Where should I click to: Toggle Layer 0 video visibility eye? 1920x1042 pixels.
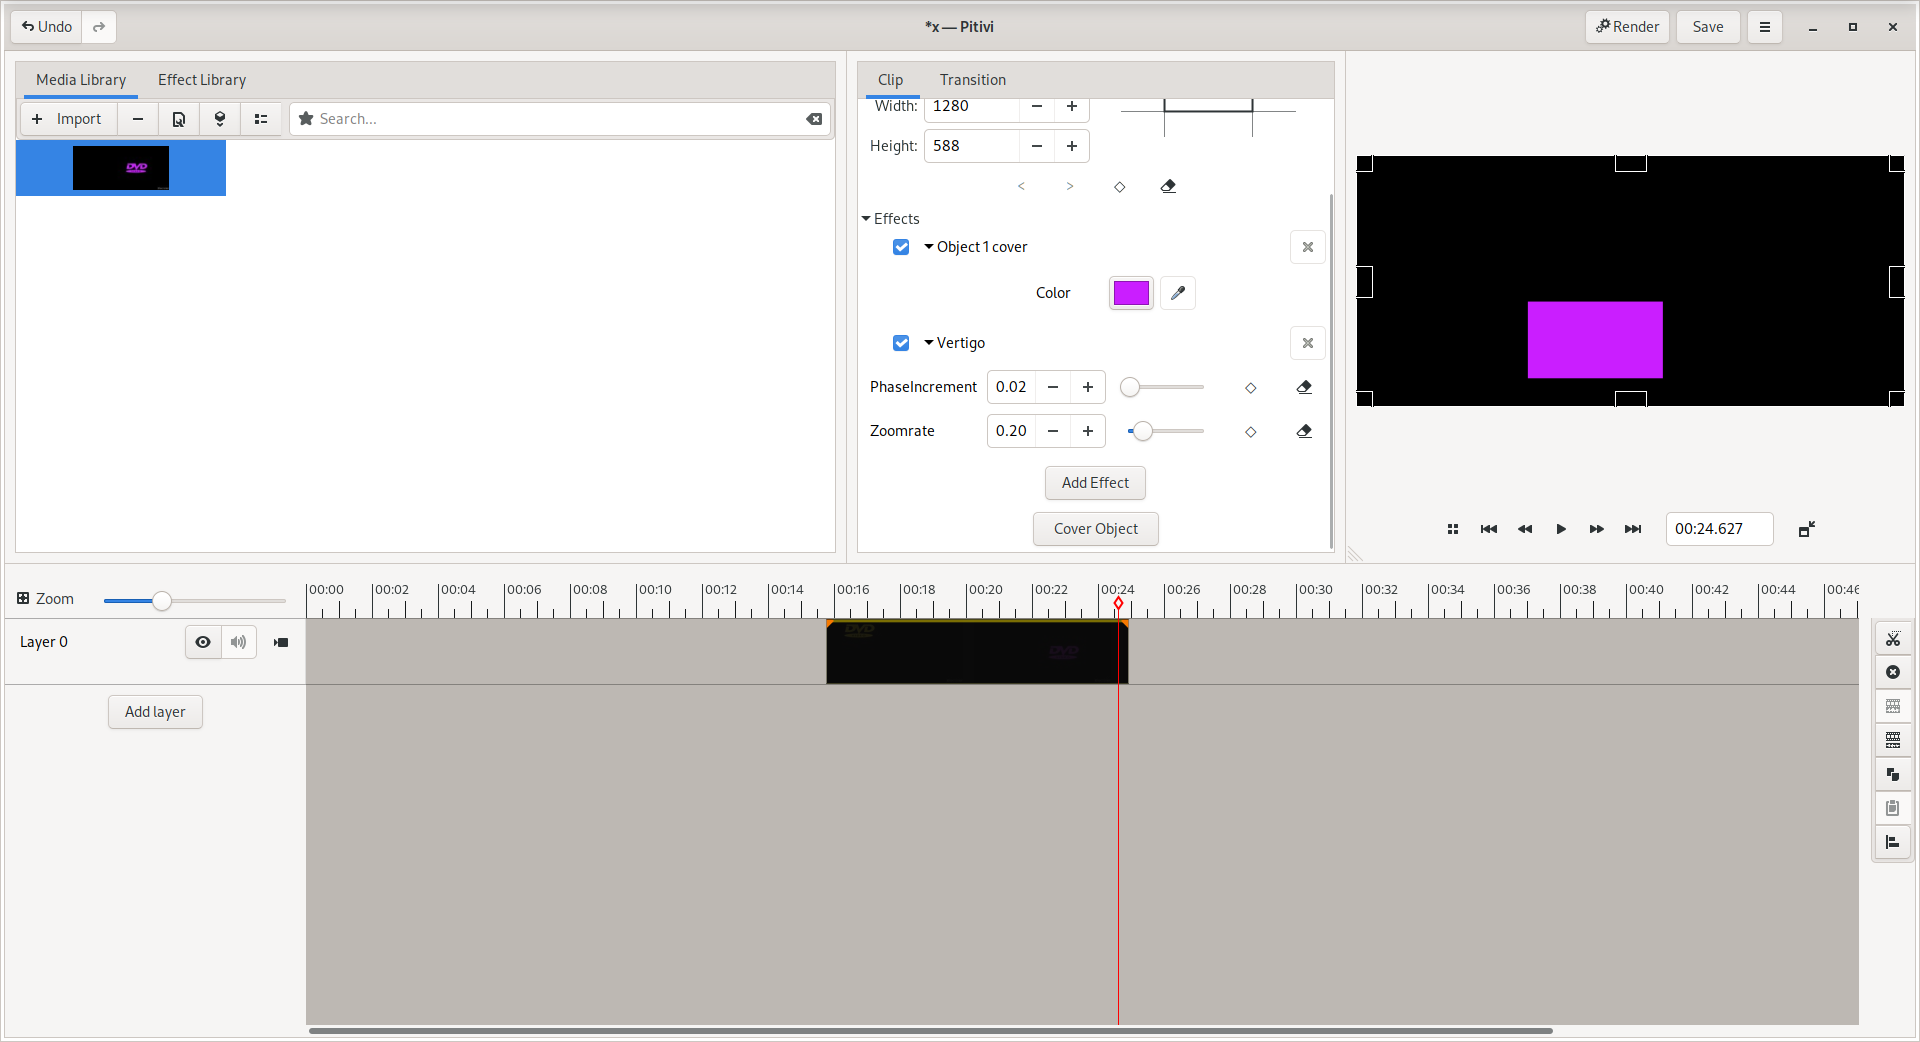(x=203, y=642)
